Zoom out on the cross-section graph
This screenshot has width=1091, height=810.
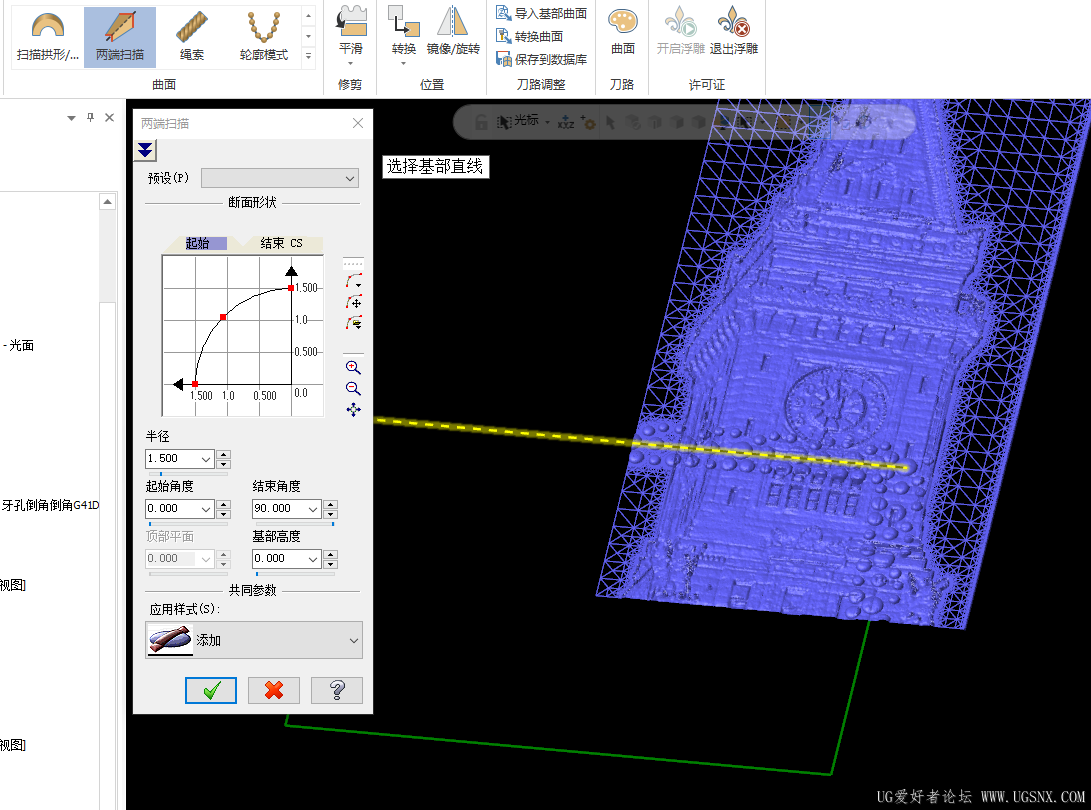(x=353, y=388)
